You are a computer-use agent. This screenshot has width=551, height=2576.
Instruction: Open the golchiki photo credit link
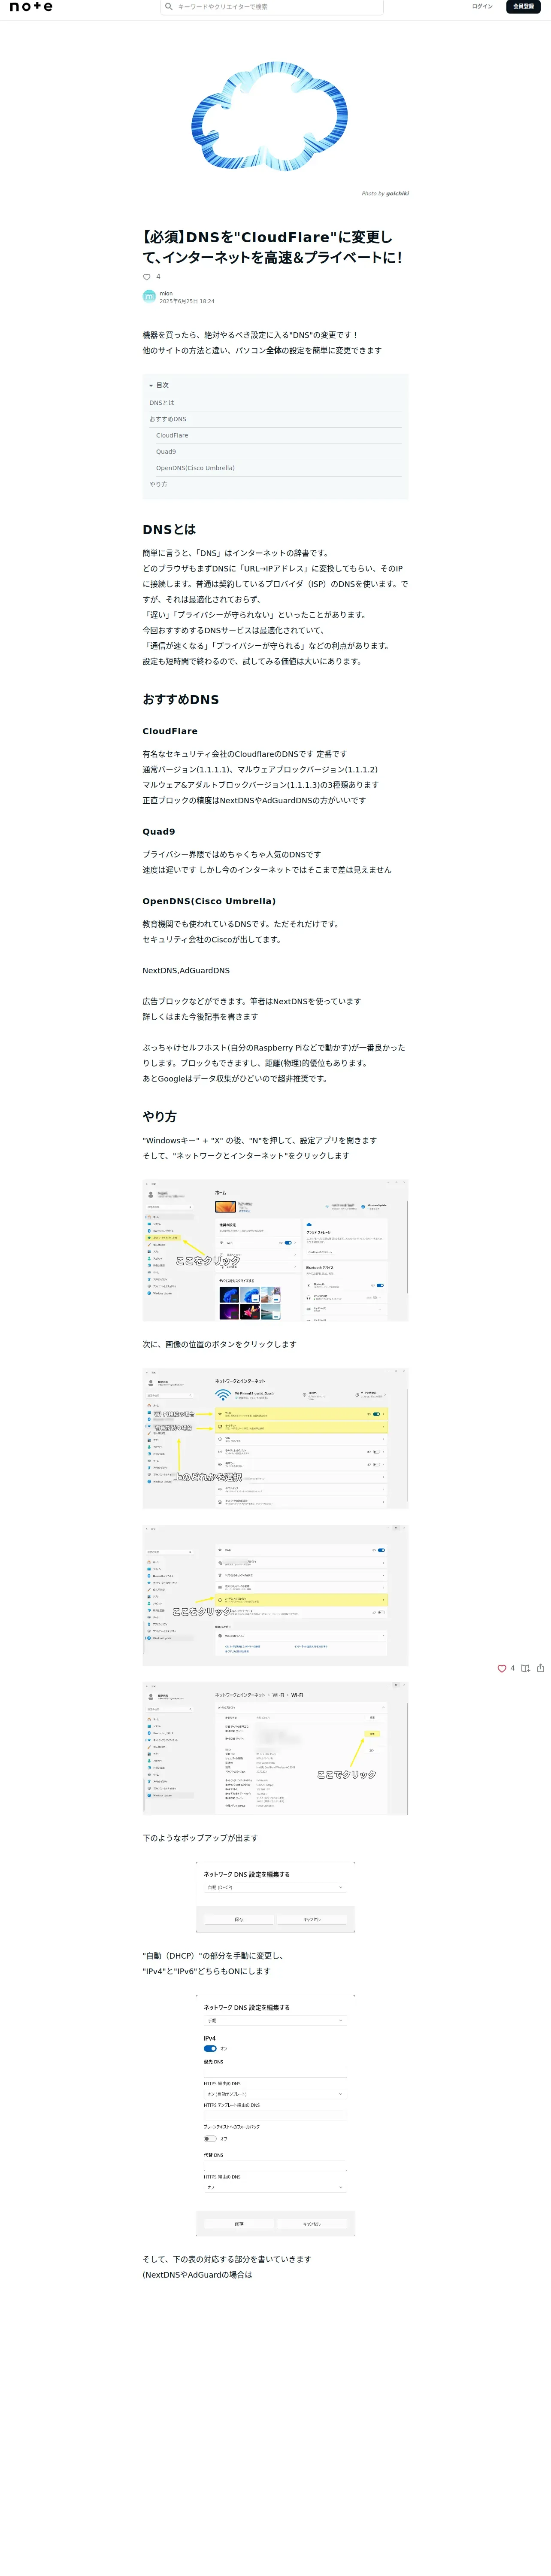[x=397, y=194]
